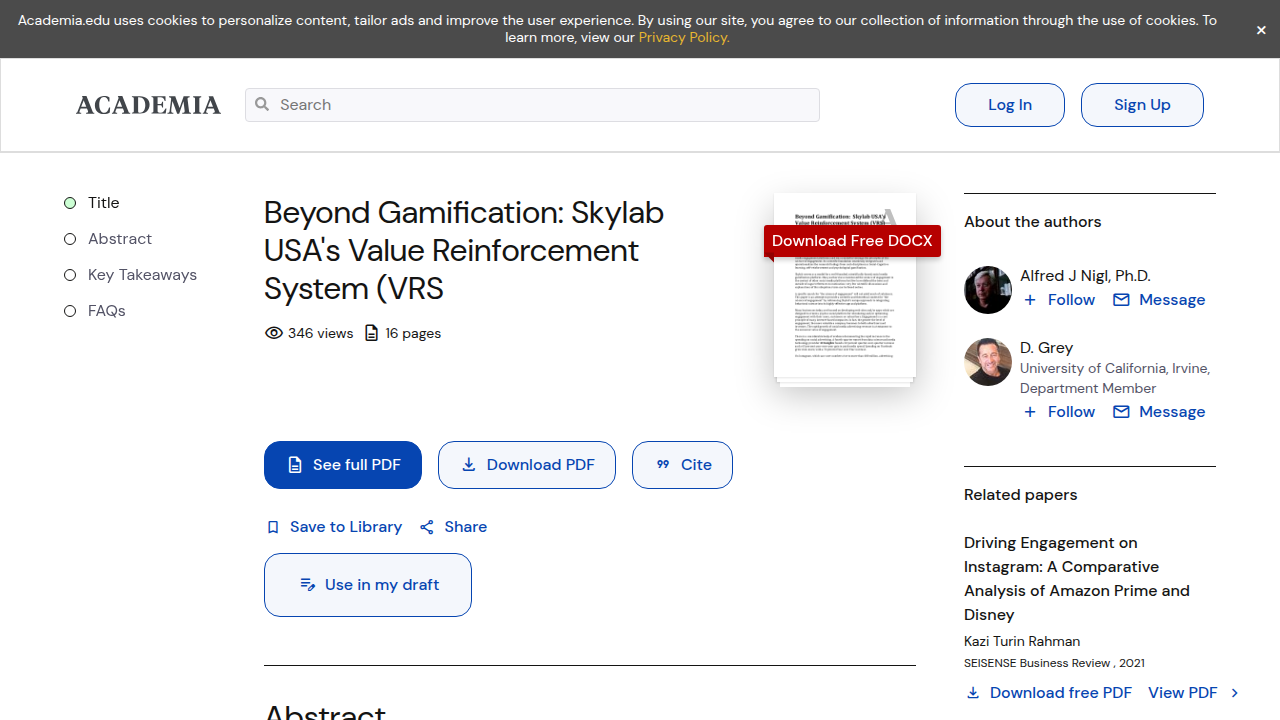The height and width of the screenshot is (720, 1280).
Task: Jump to Key Takeaways section
Action: 142,275
